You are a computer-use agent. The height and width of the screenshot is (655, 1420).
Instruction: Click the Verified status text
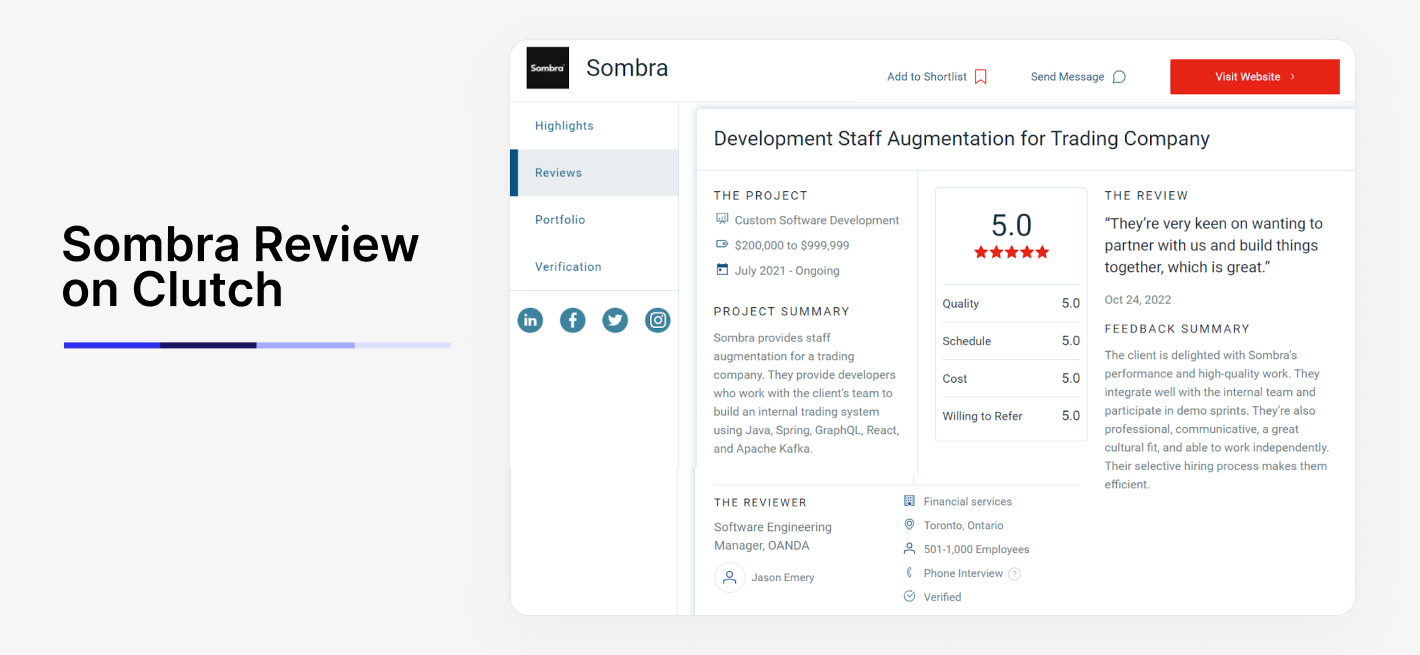(x=943, y=598)
